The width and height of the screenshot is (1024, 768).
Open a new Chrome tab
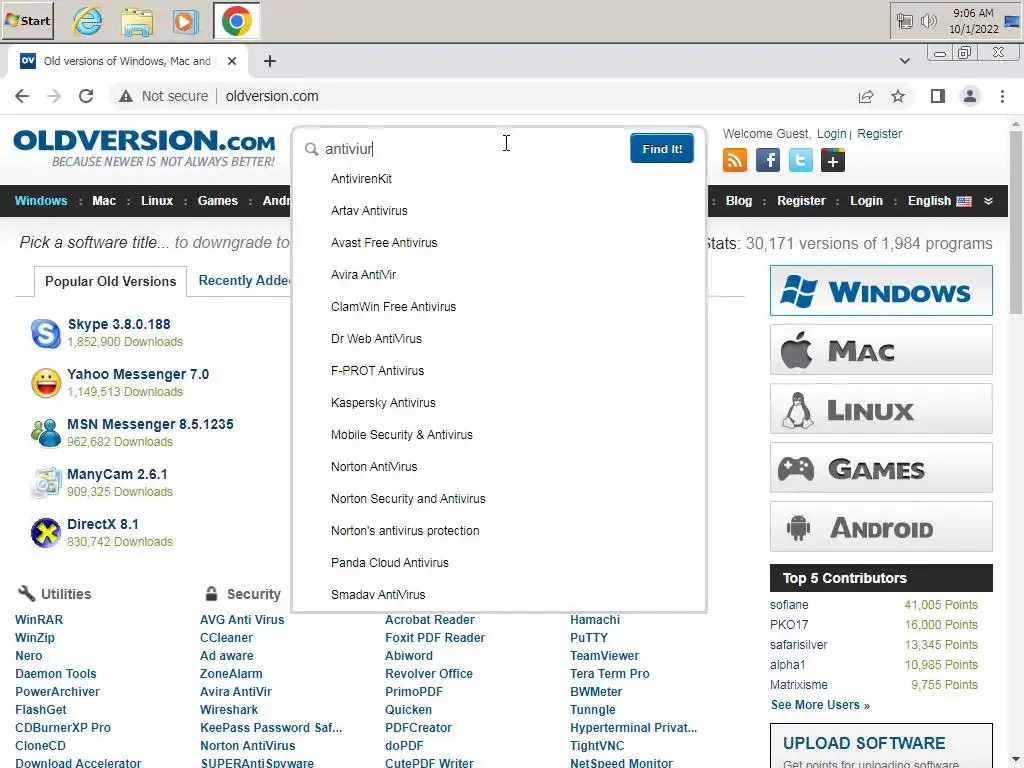coord(270,61)
